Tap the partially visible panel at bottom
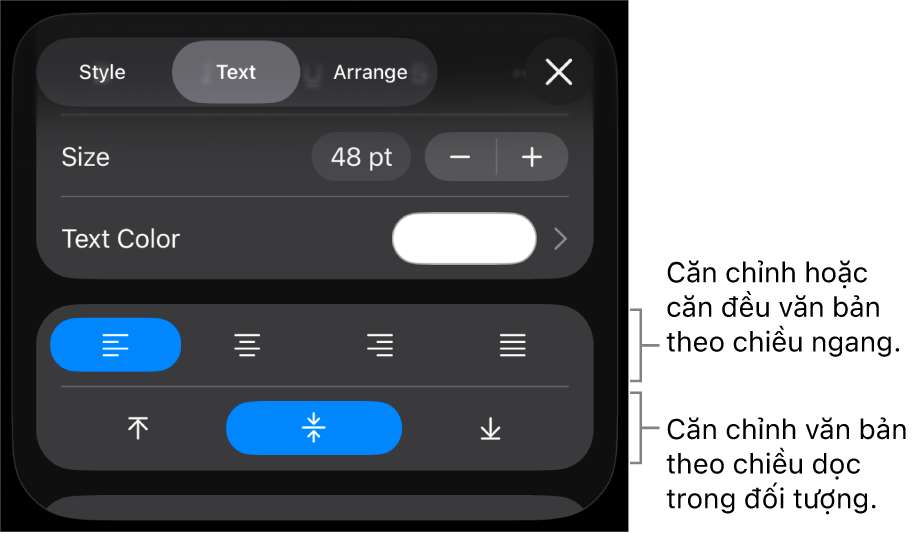Viewport: 916px width, 534px height. 315,507
